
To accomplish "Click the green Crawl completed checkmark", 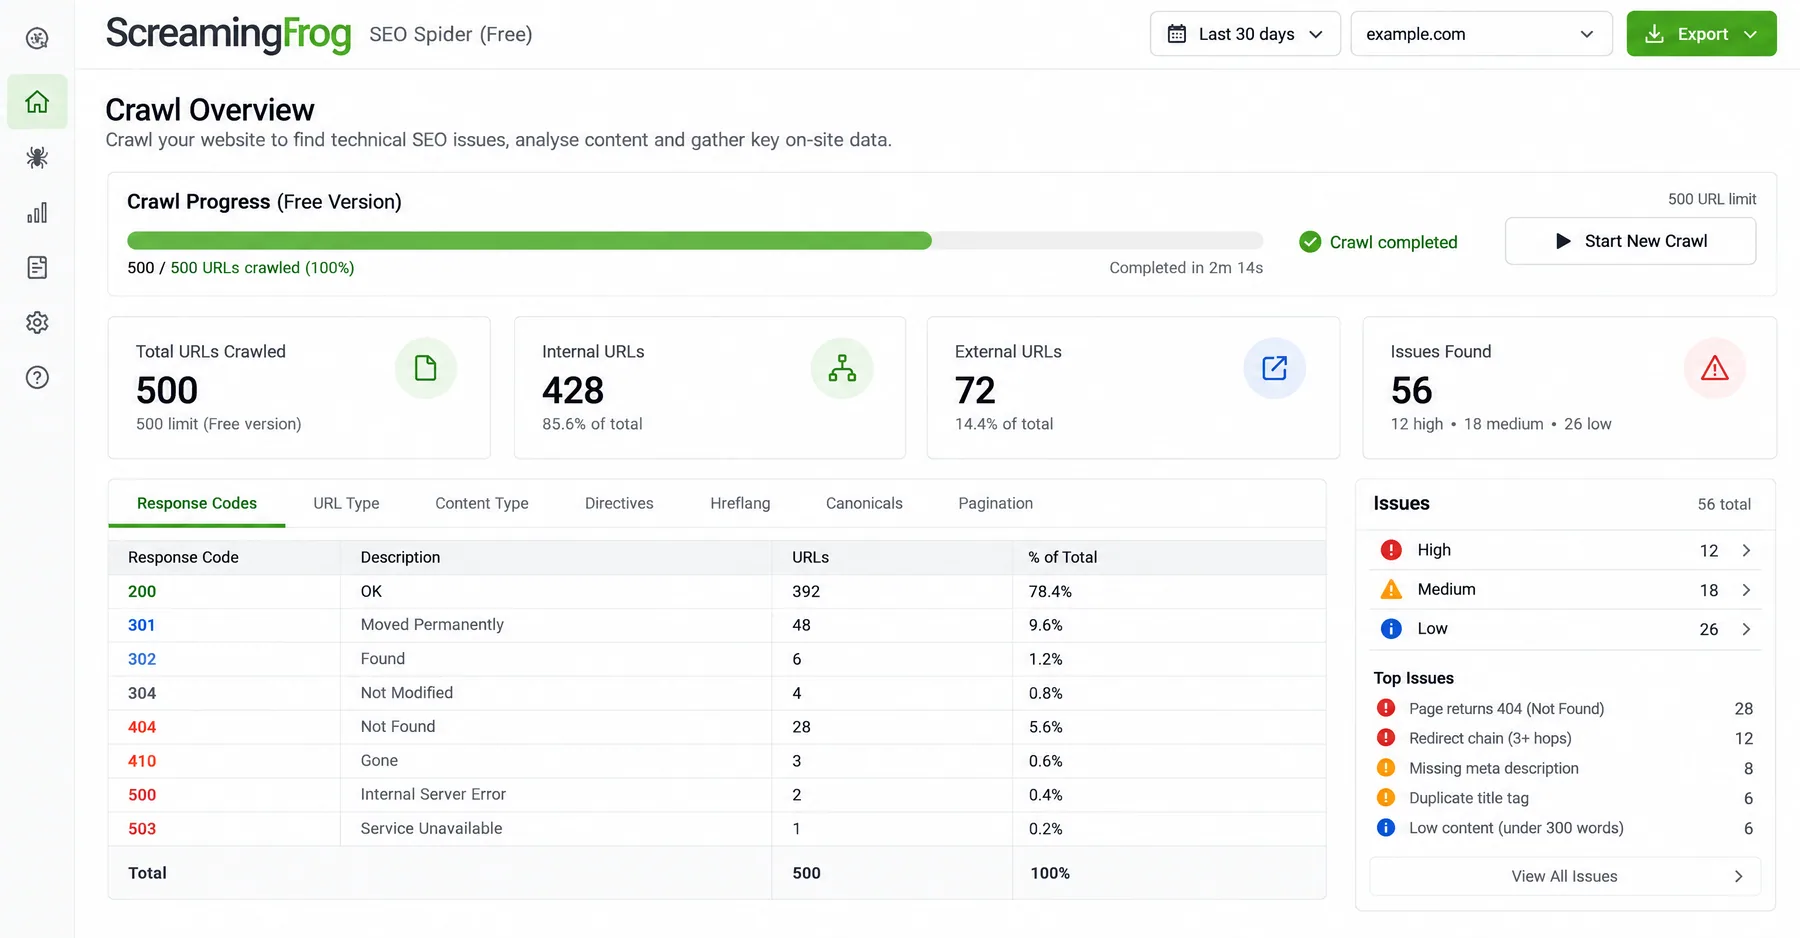I will 1310,242.
